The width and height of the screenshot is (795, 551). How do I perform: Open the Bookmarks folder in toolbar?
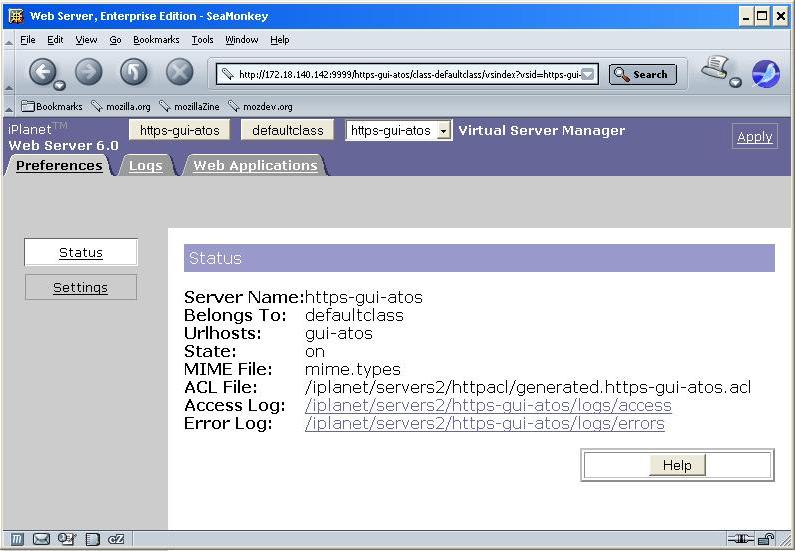(52, 106)
